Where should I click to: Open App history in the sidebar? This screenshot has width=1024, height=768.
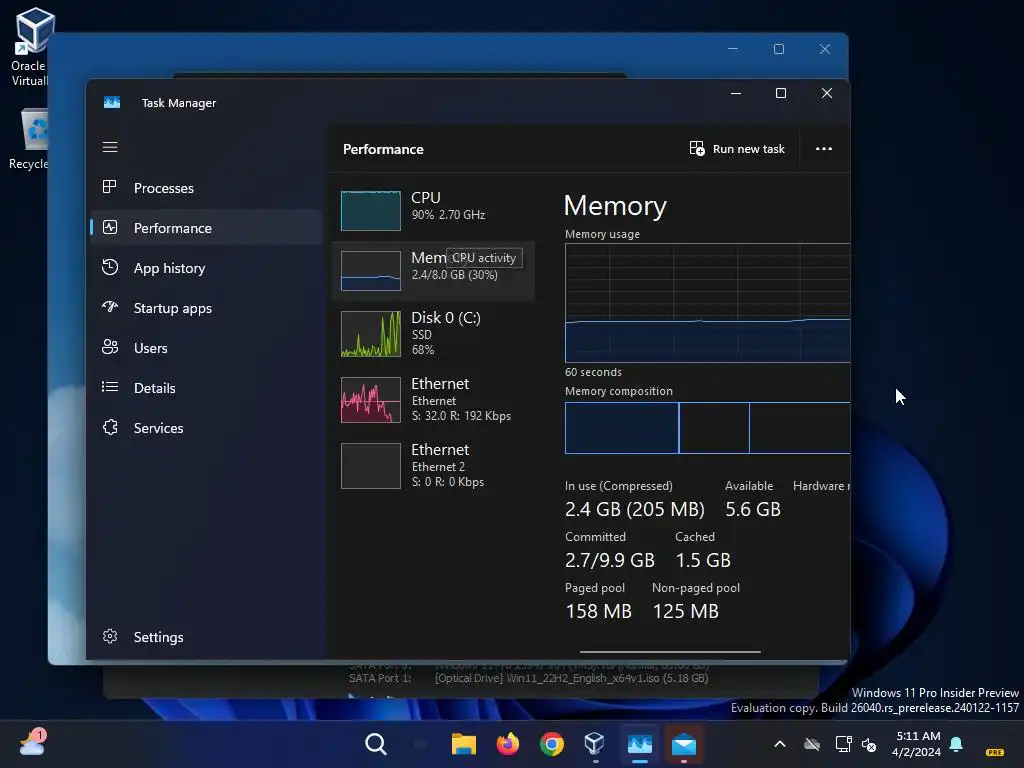pyautogui.click(x=206, y=268)
